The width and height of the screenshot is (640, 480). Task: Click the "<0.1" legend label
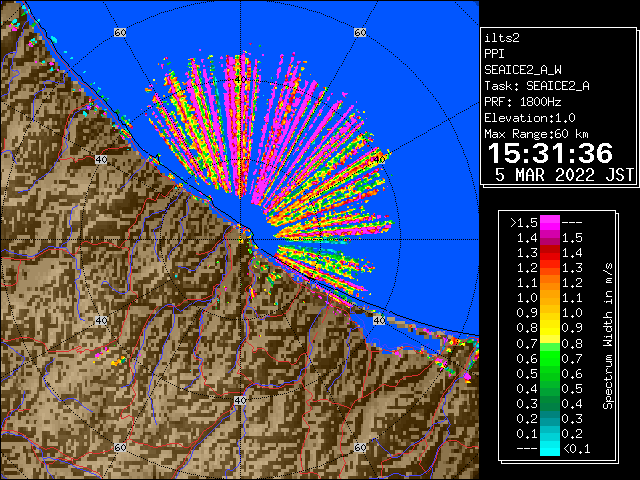(576, 449)
